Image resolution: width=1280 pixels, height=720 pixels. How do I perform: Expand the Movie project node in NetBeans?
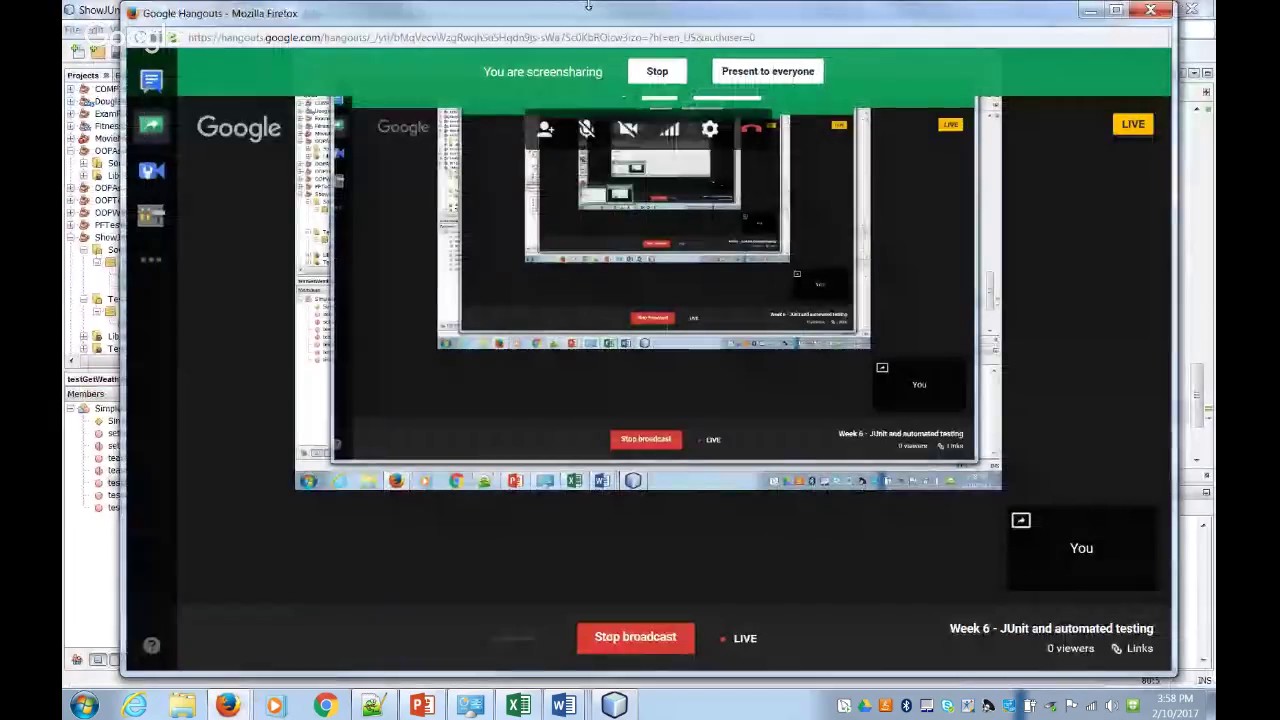coord(71,138)
